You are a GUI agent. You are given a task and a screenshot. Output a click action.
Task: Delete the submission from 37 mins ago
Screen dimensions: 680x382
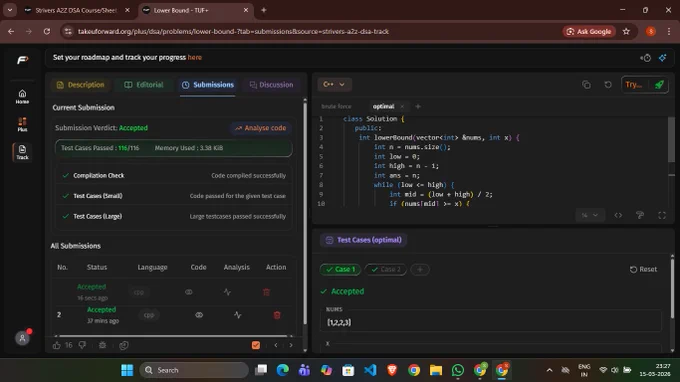coord(277,315)
